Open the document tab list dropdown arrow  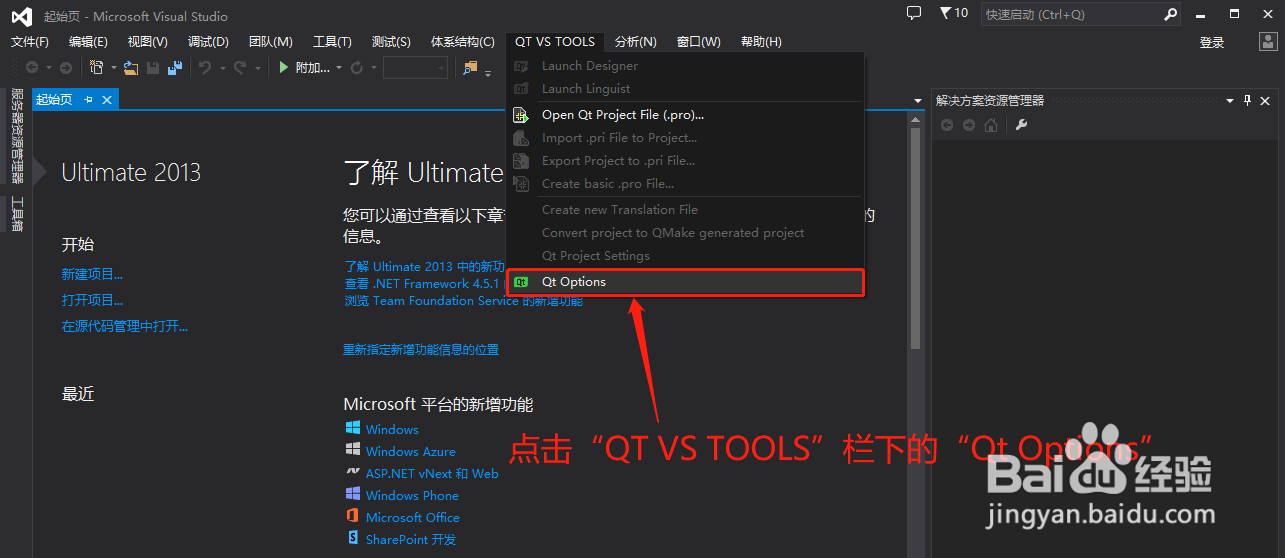click(918, 100)
